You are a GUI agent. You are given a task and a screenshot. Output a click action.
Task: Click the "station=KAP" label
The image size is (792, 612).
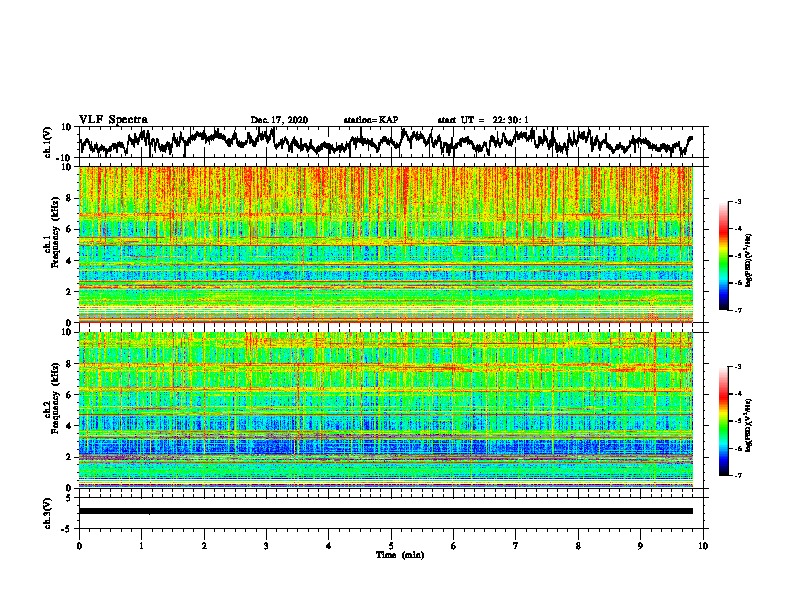(x=371, y=120)
